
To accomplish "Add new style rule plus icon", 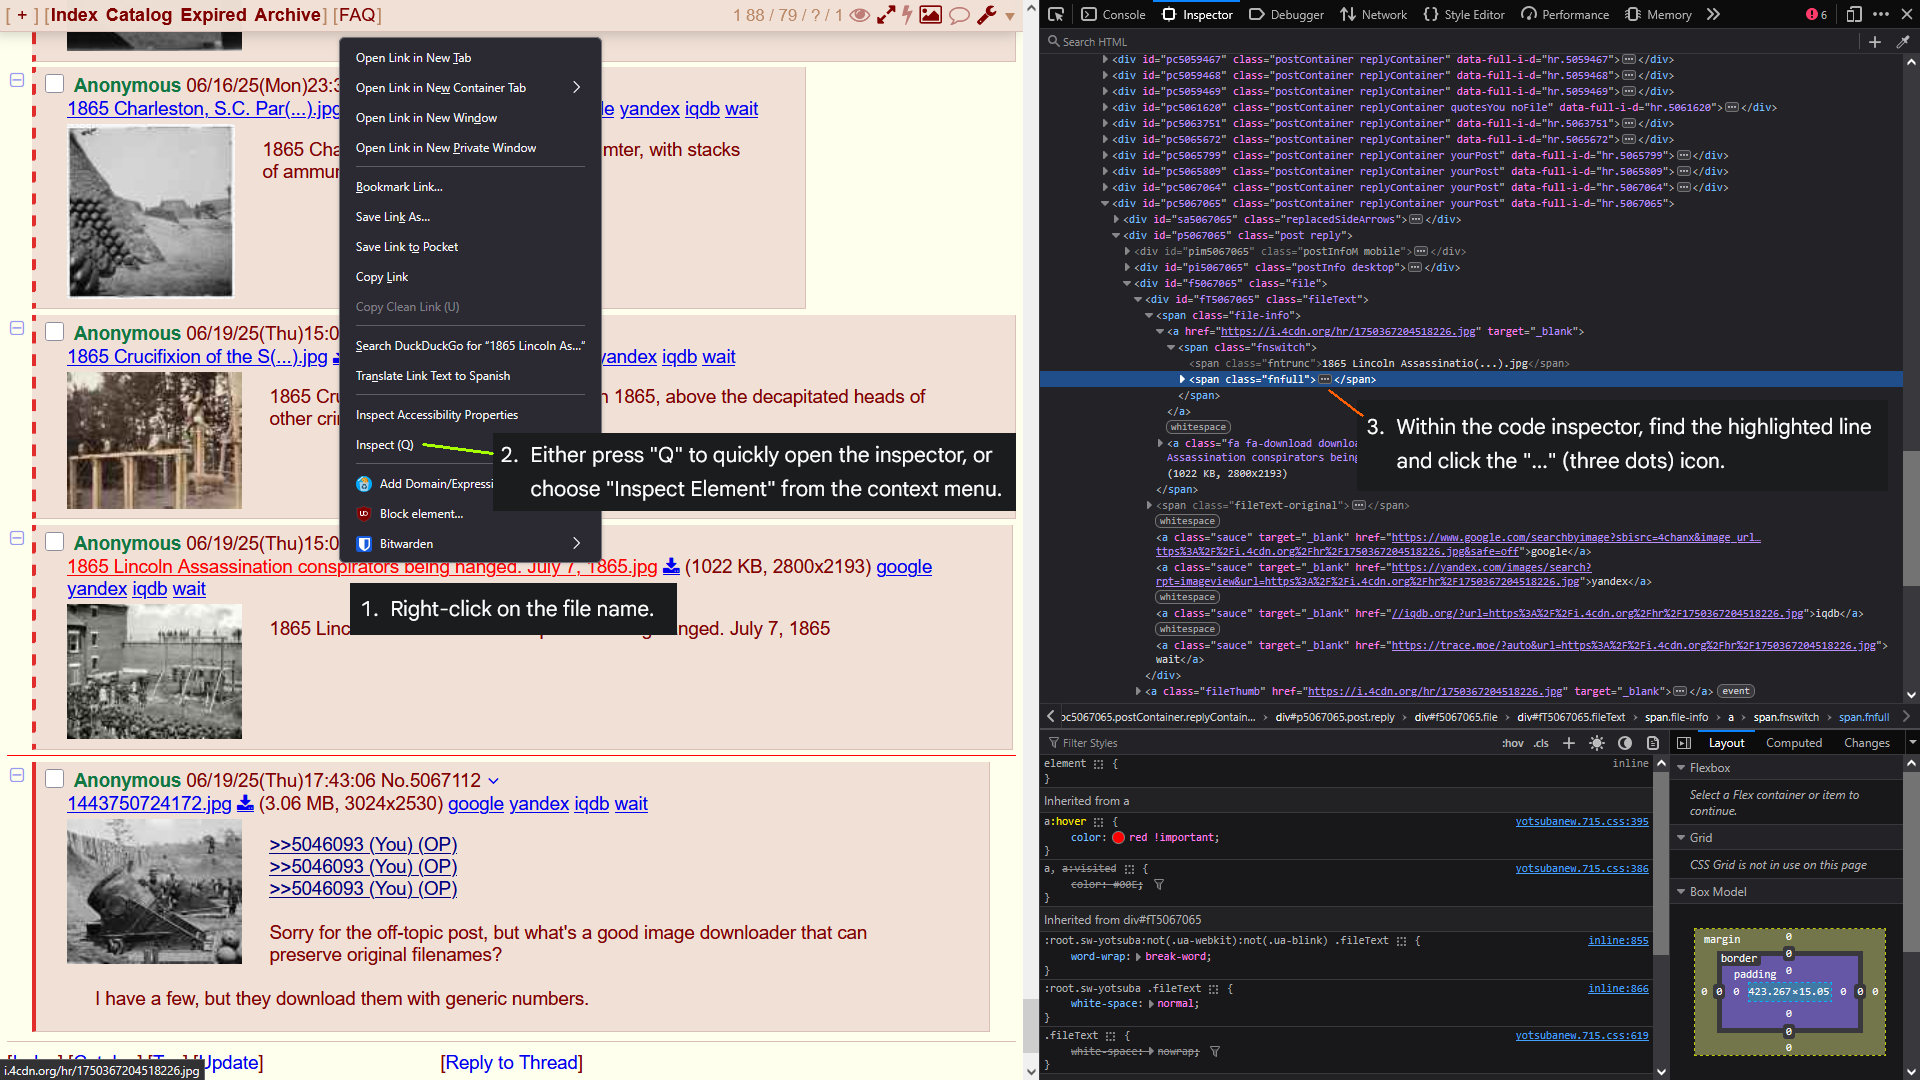I will coord(1569,743).
